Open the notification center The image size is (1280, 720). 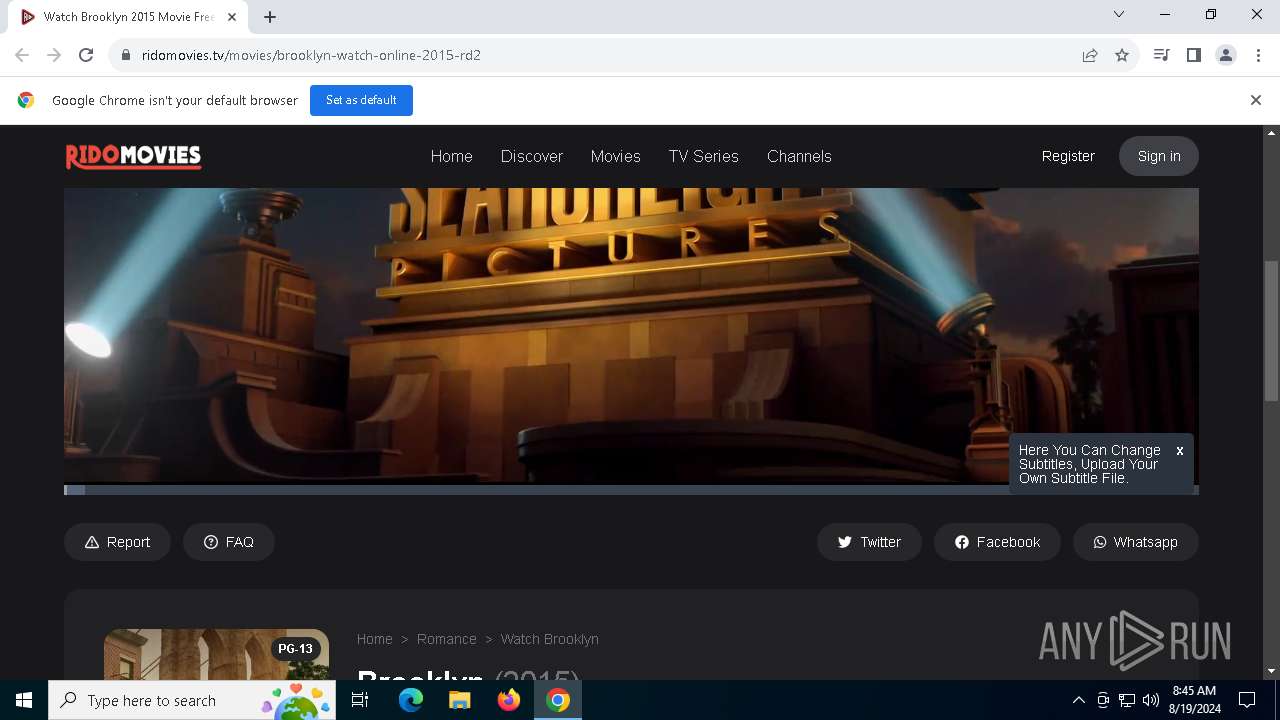1247,700
